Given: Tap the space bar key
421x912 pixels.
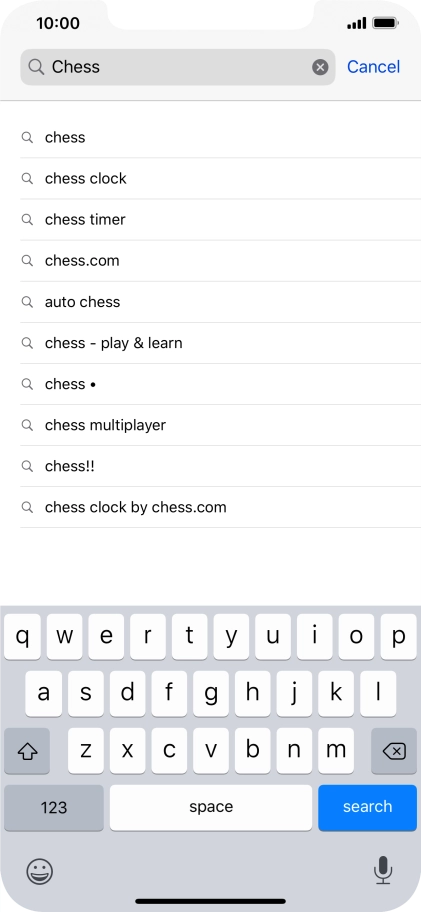Looking at the screenshot, I should [211, 807].
